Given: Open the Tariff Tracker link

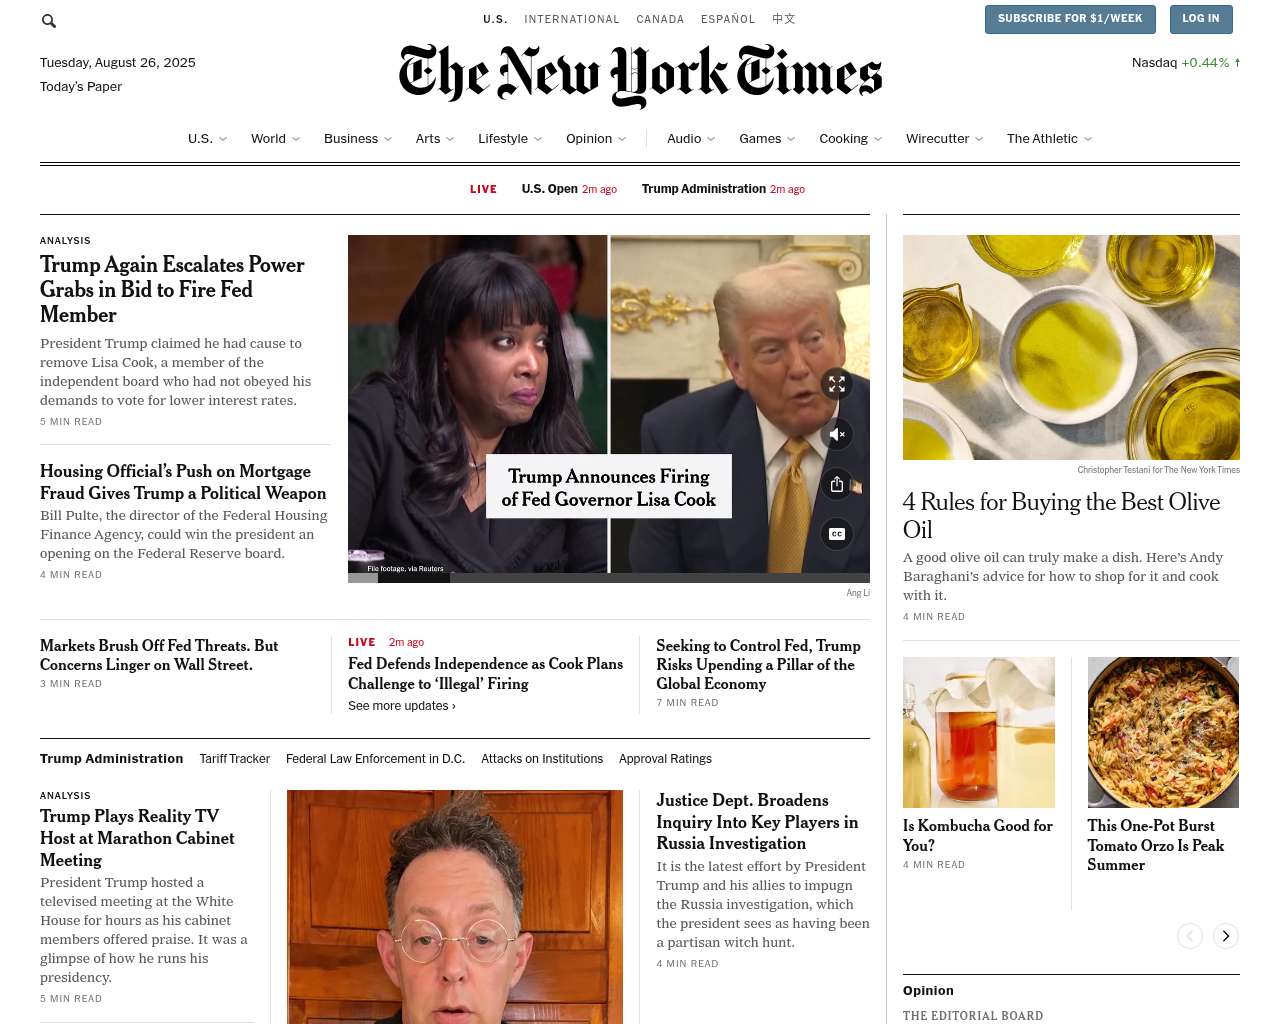Looking at the screenshot, I should [x=235, y=759].
